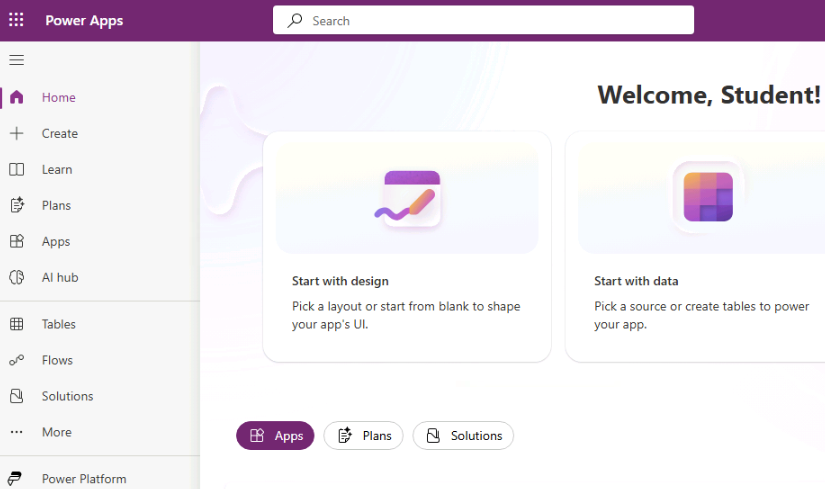Open Home in the navigation pane
The image size is (825, 489).
pyautogui.click(x=100, y=97)
